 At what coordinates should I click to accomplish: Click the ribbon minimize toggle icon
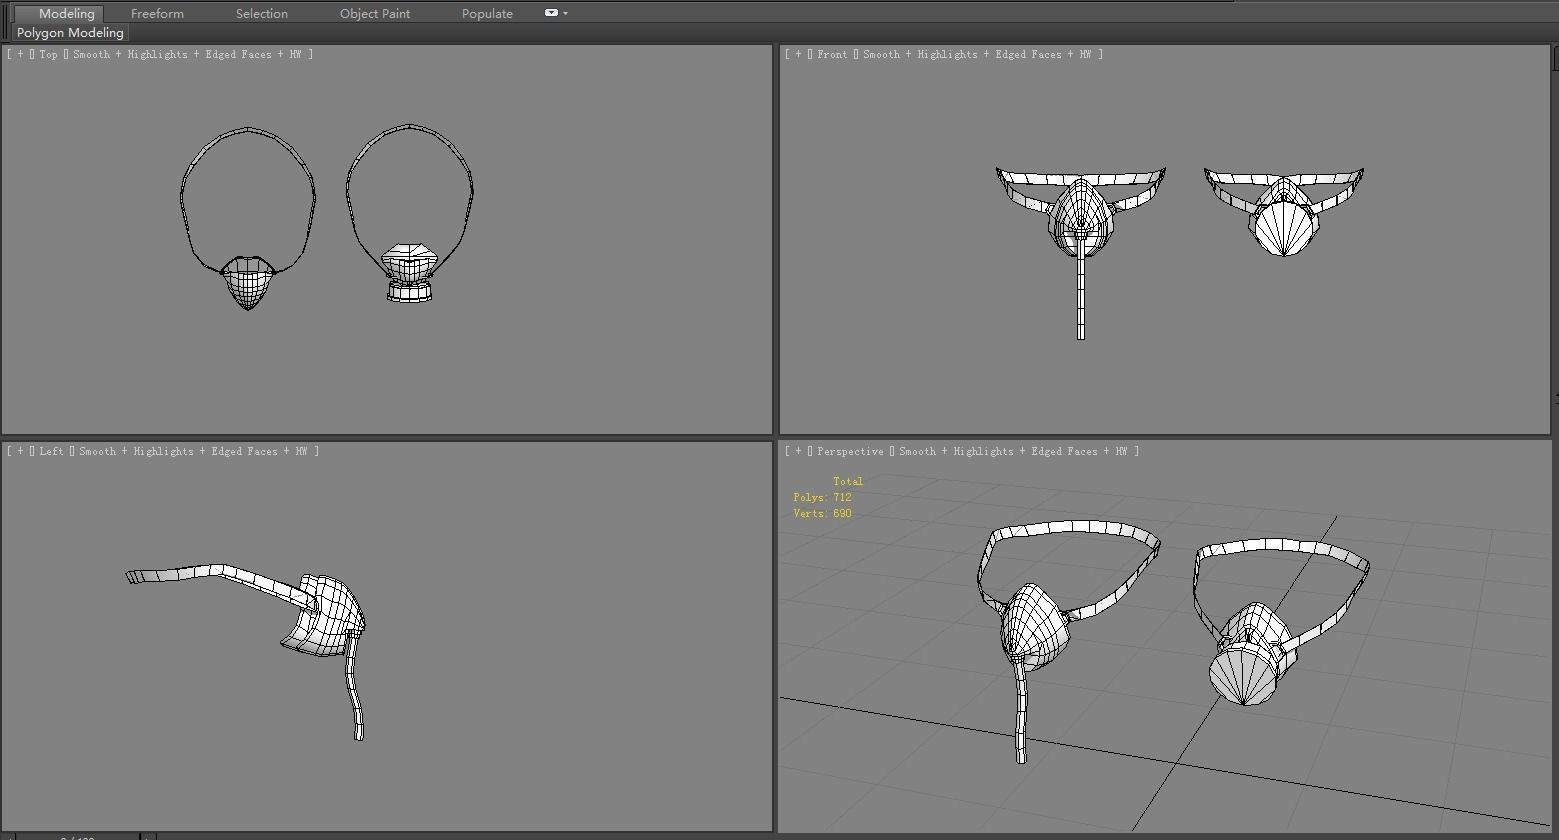[x=551, y=13]
